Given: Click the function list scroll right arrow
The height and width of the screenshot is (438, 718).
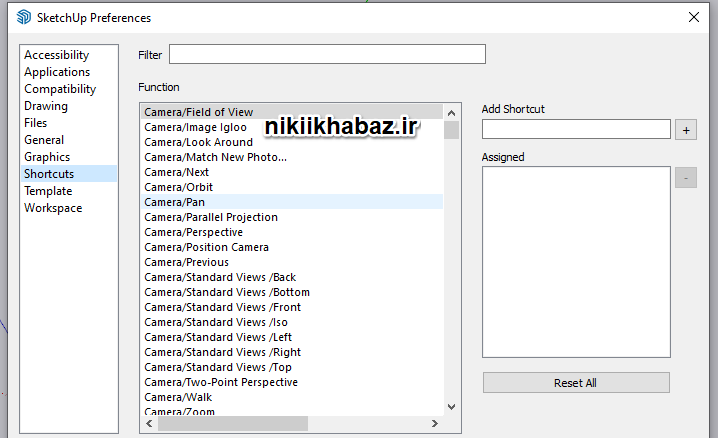Looking at the screenshot, I should coord(435,424).
